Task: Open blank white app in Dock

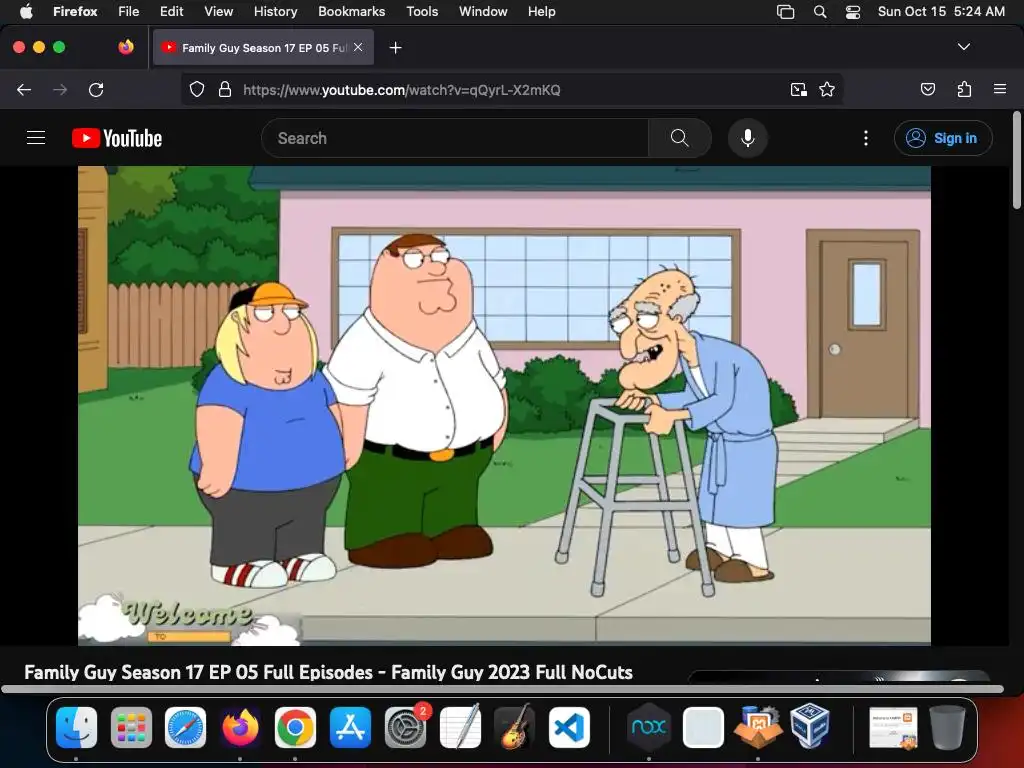Action: coord(703,728)
